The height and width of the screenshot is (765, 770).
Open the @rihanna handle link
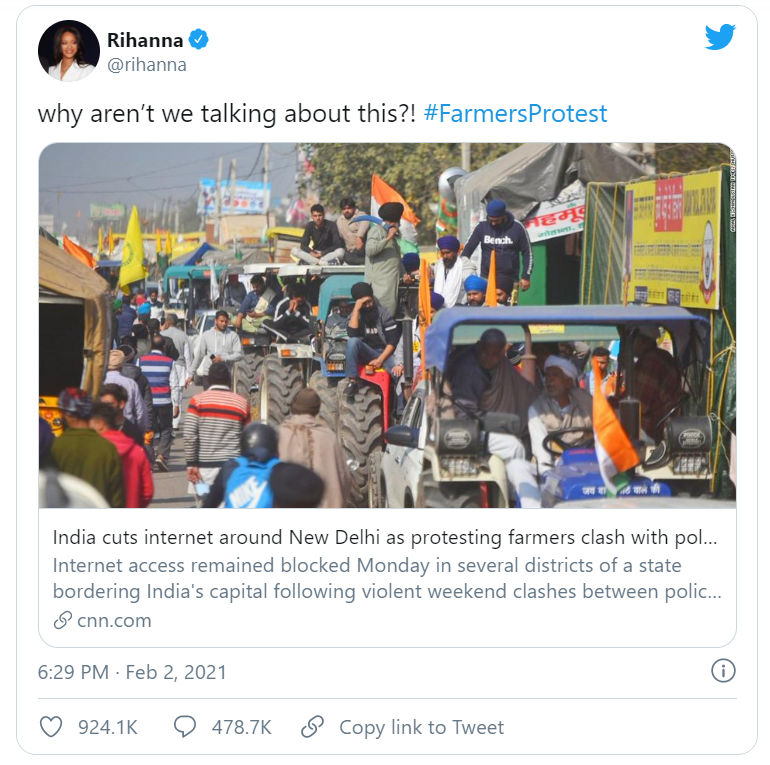click(146, 65)
